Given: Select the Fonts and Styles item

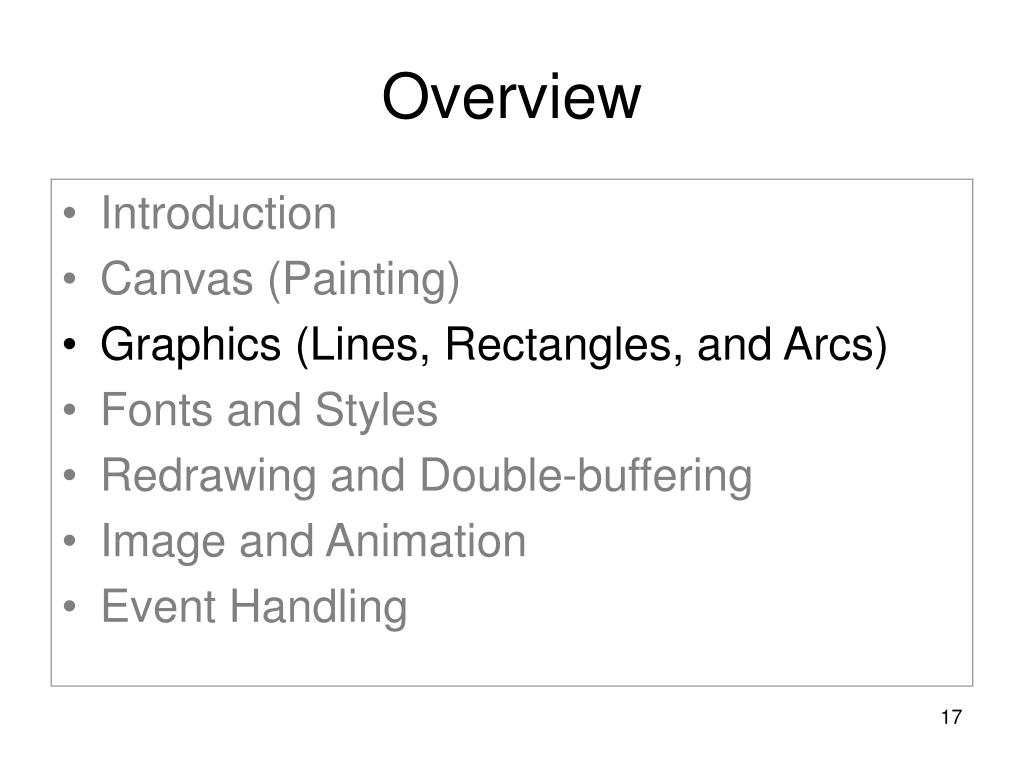Looking at the screenshot, I should tap(269, 411).
